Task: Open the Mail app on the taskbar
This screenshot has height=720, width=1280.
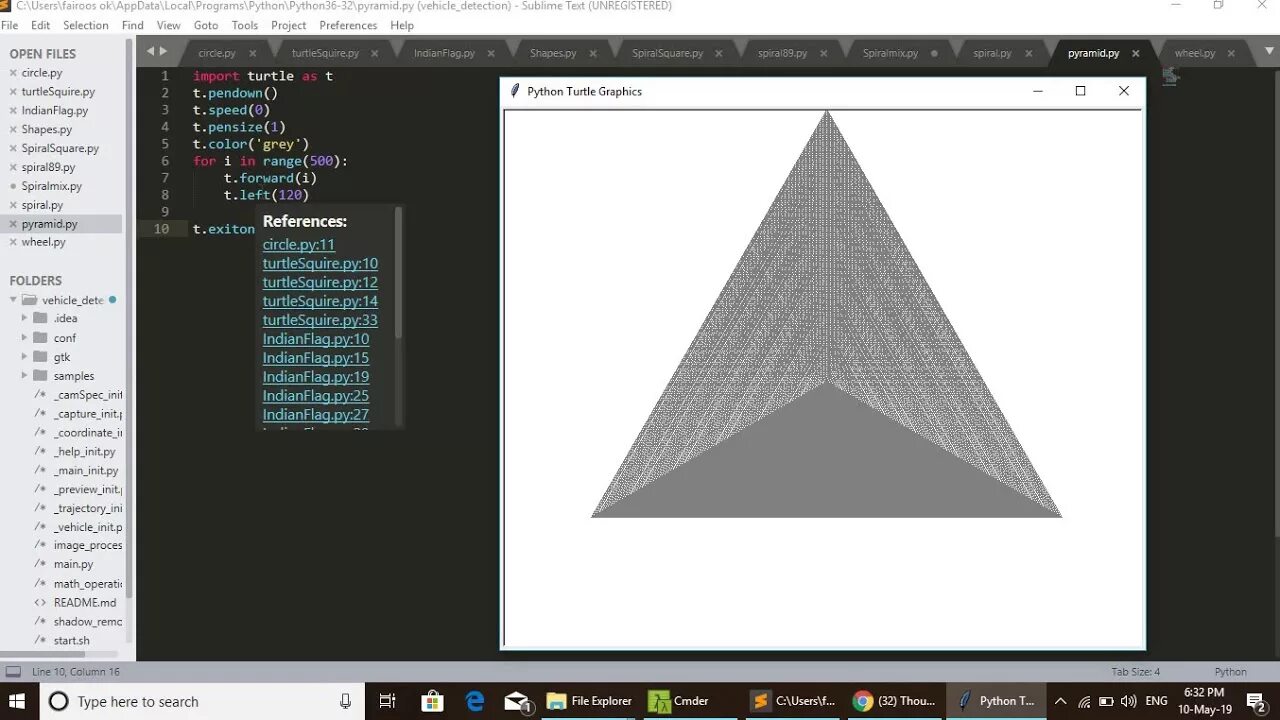Action: coord(518,701)
